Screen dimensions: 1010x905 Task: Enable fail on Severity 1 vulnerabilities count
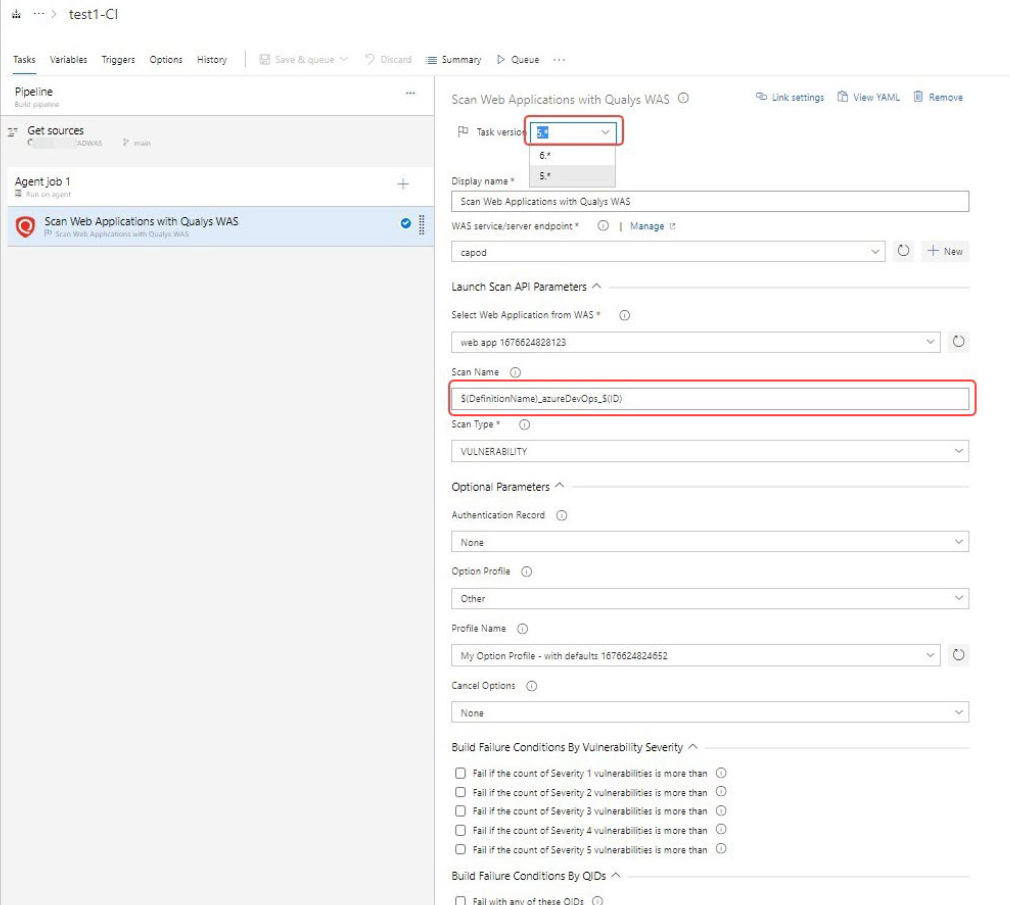click(x=461, y=773)
